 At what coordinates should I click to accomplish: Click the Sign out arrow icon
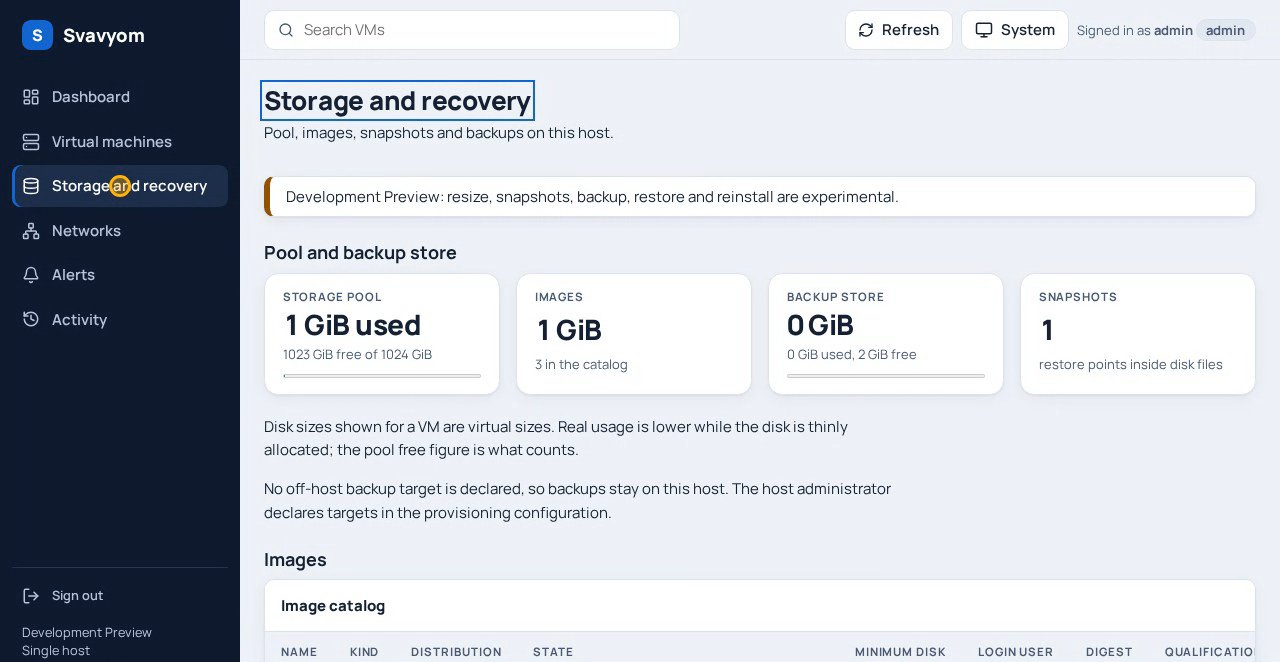(x=31, y=596)
